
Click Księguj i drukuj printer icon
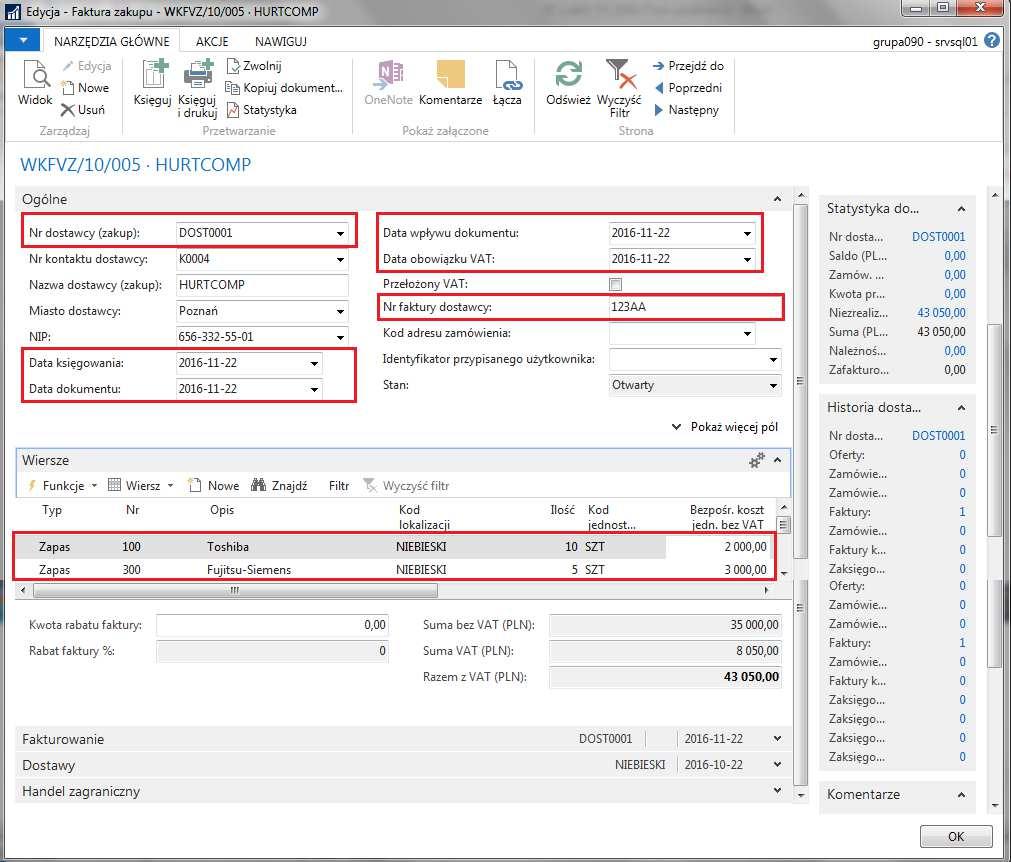[198, 73]
